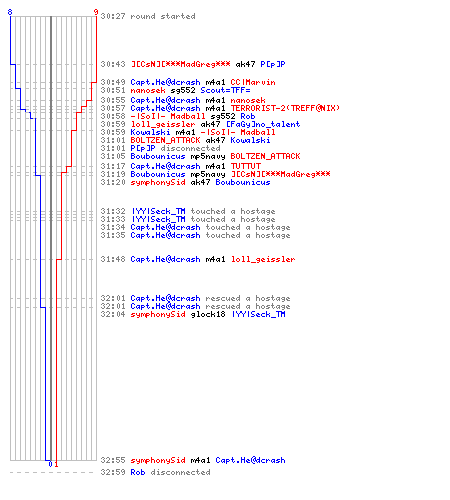Click the red team score 9 marker

point(96,12)
